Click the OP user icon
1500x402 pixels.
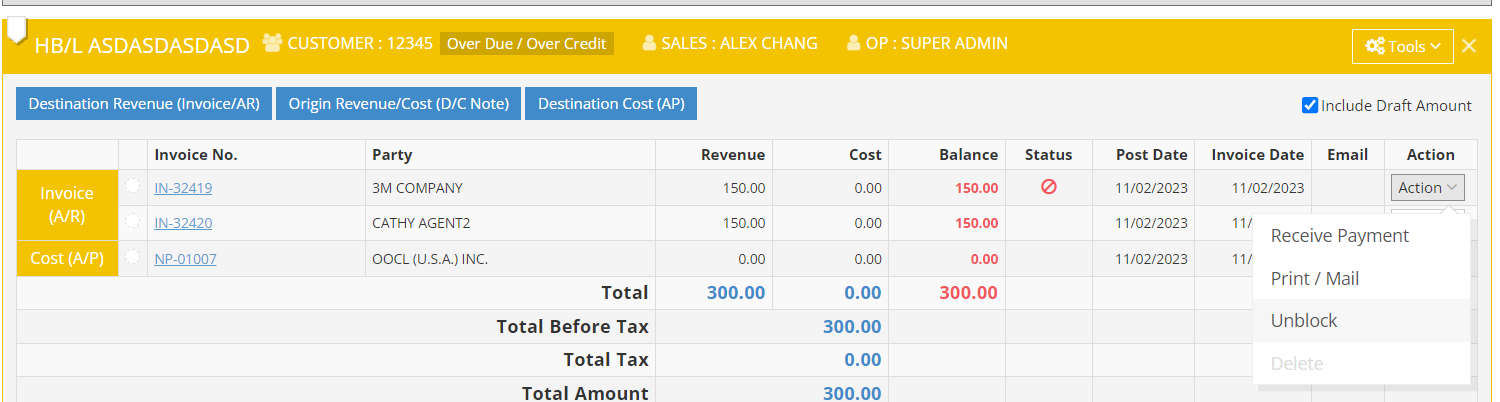853,43
